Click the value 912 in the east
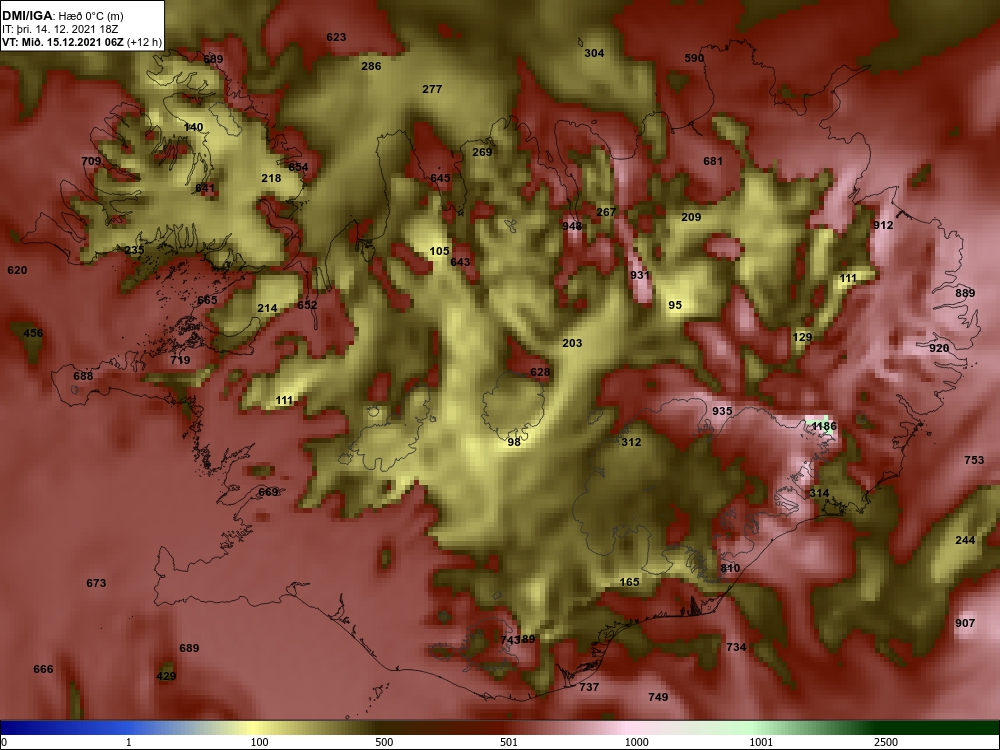The width and height of the screenshot is (1000, 750). [x=883, y=226]
